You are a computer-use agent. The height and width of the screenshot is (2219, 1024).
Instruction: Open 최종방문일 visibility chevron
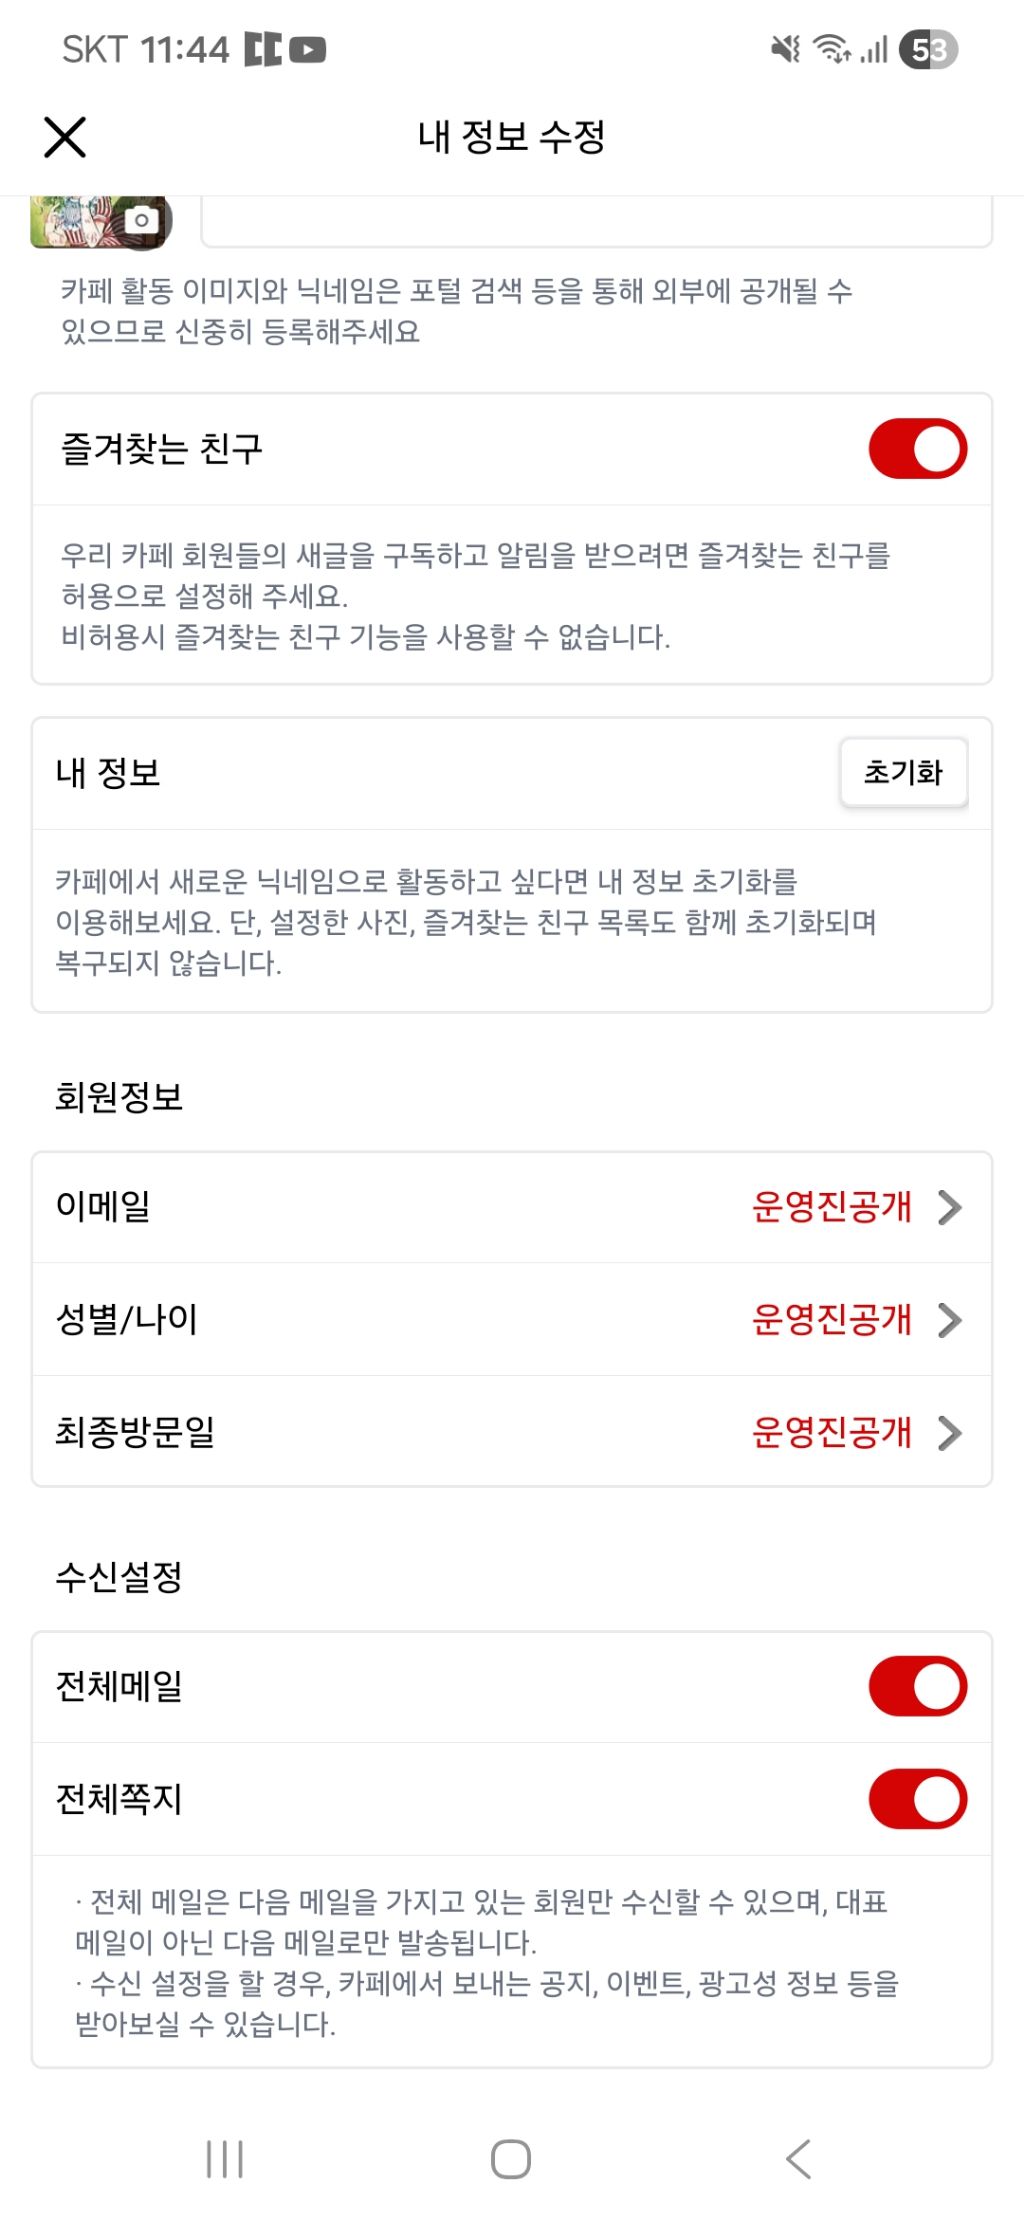950,1433
